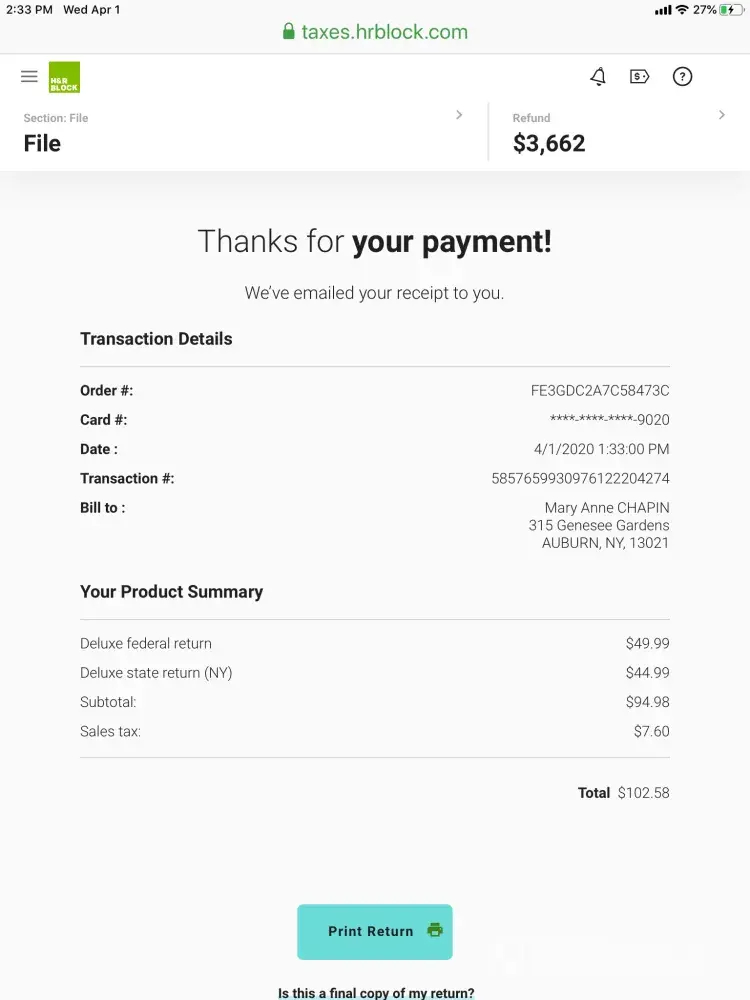Open the hamburger navigation menu
The height and width of the screenshot is (1000, 750).
point(29,77)
